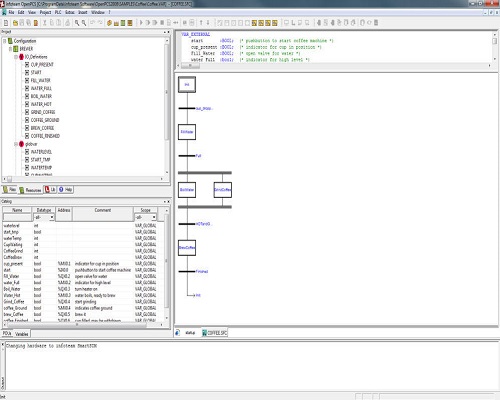Switch to the Variables tab in Catalog
500x400 pixels.
[x=22, y=334]
